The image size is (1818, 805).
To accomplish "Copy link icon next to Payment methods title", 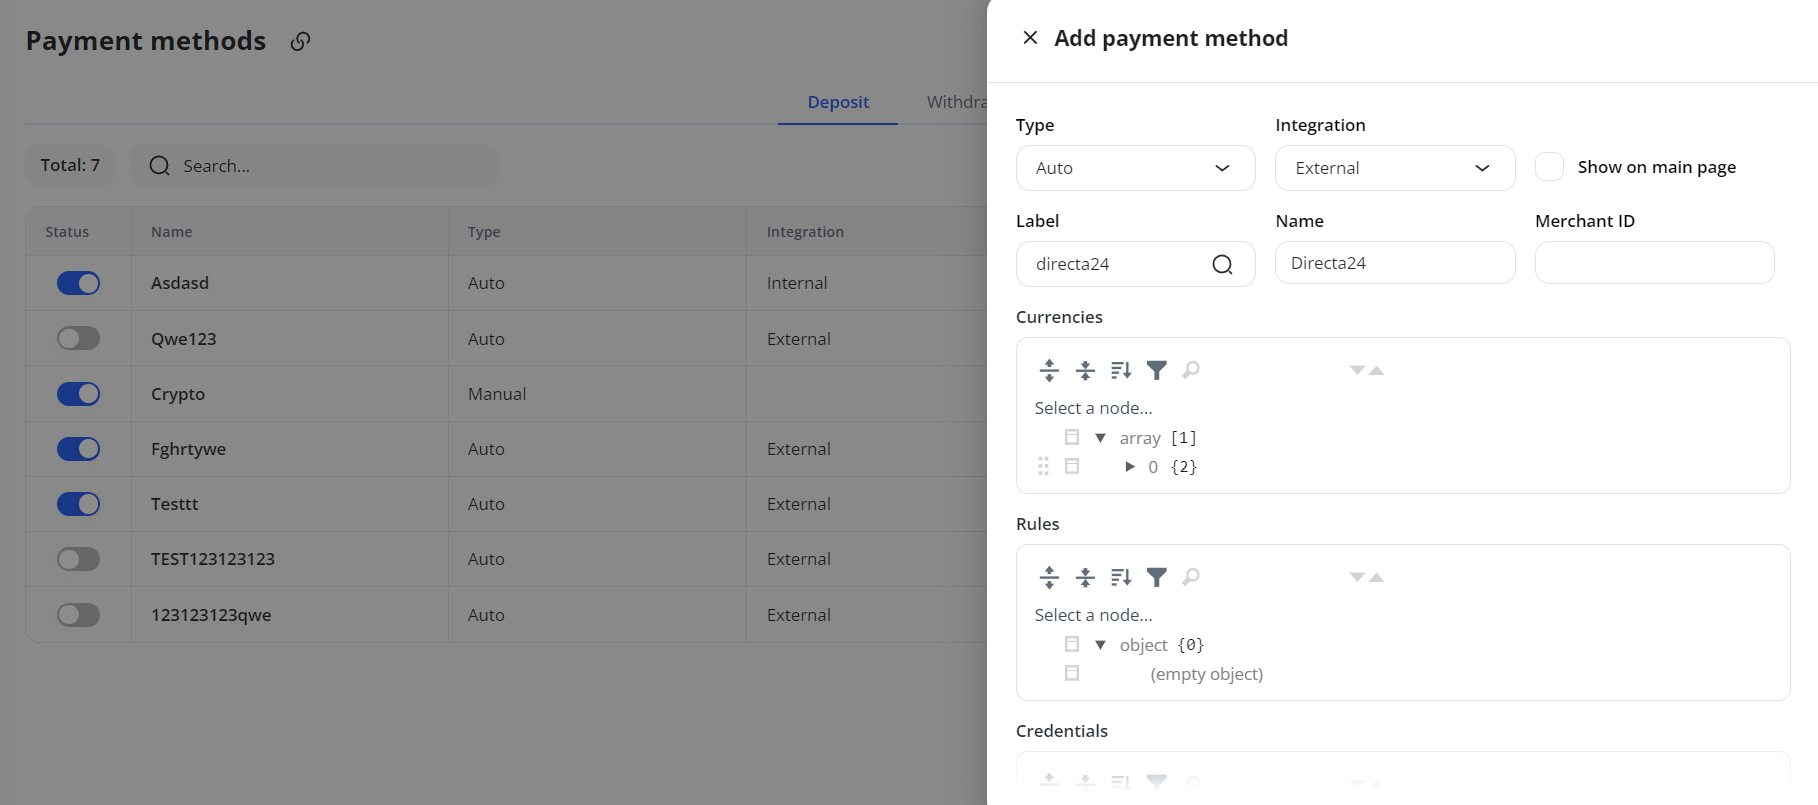I will tap(300, 41).
